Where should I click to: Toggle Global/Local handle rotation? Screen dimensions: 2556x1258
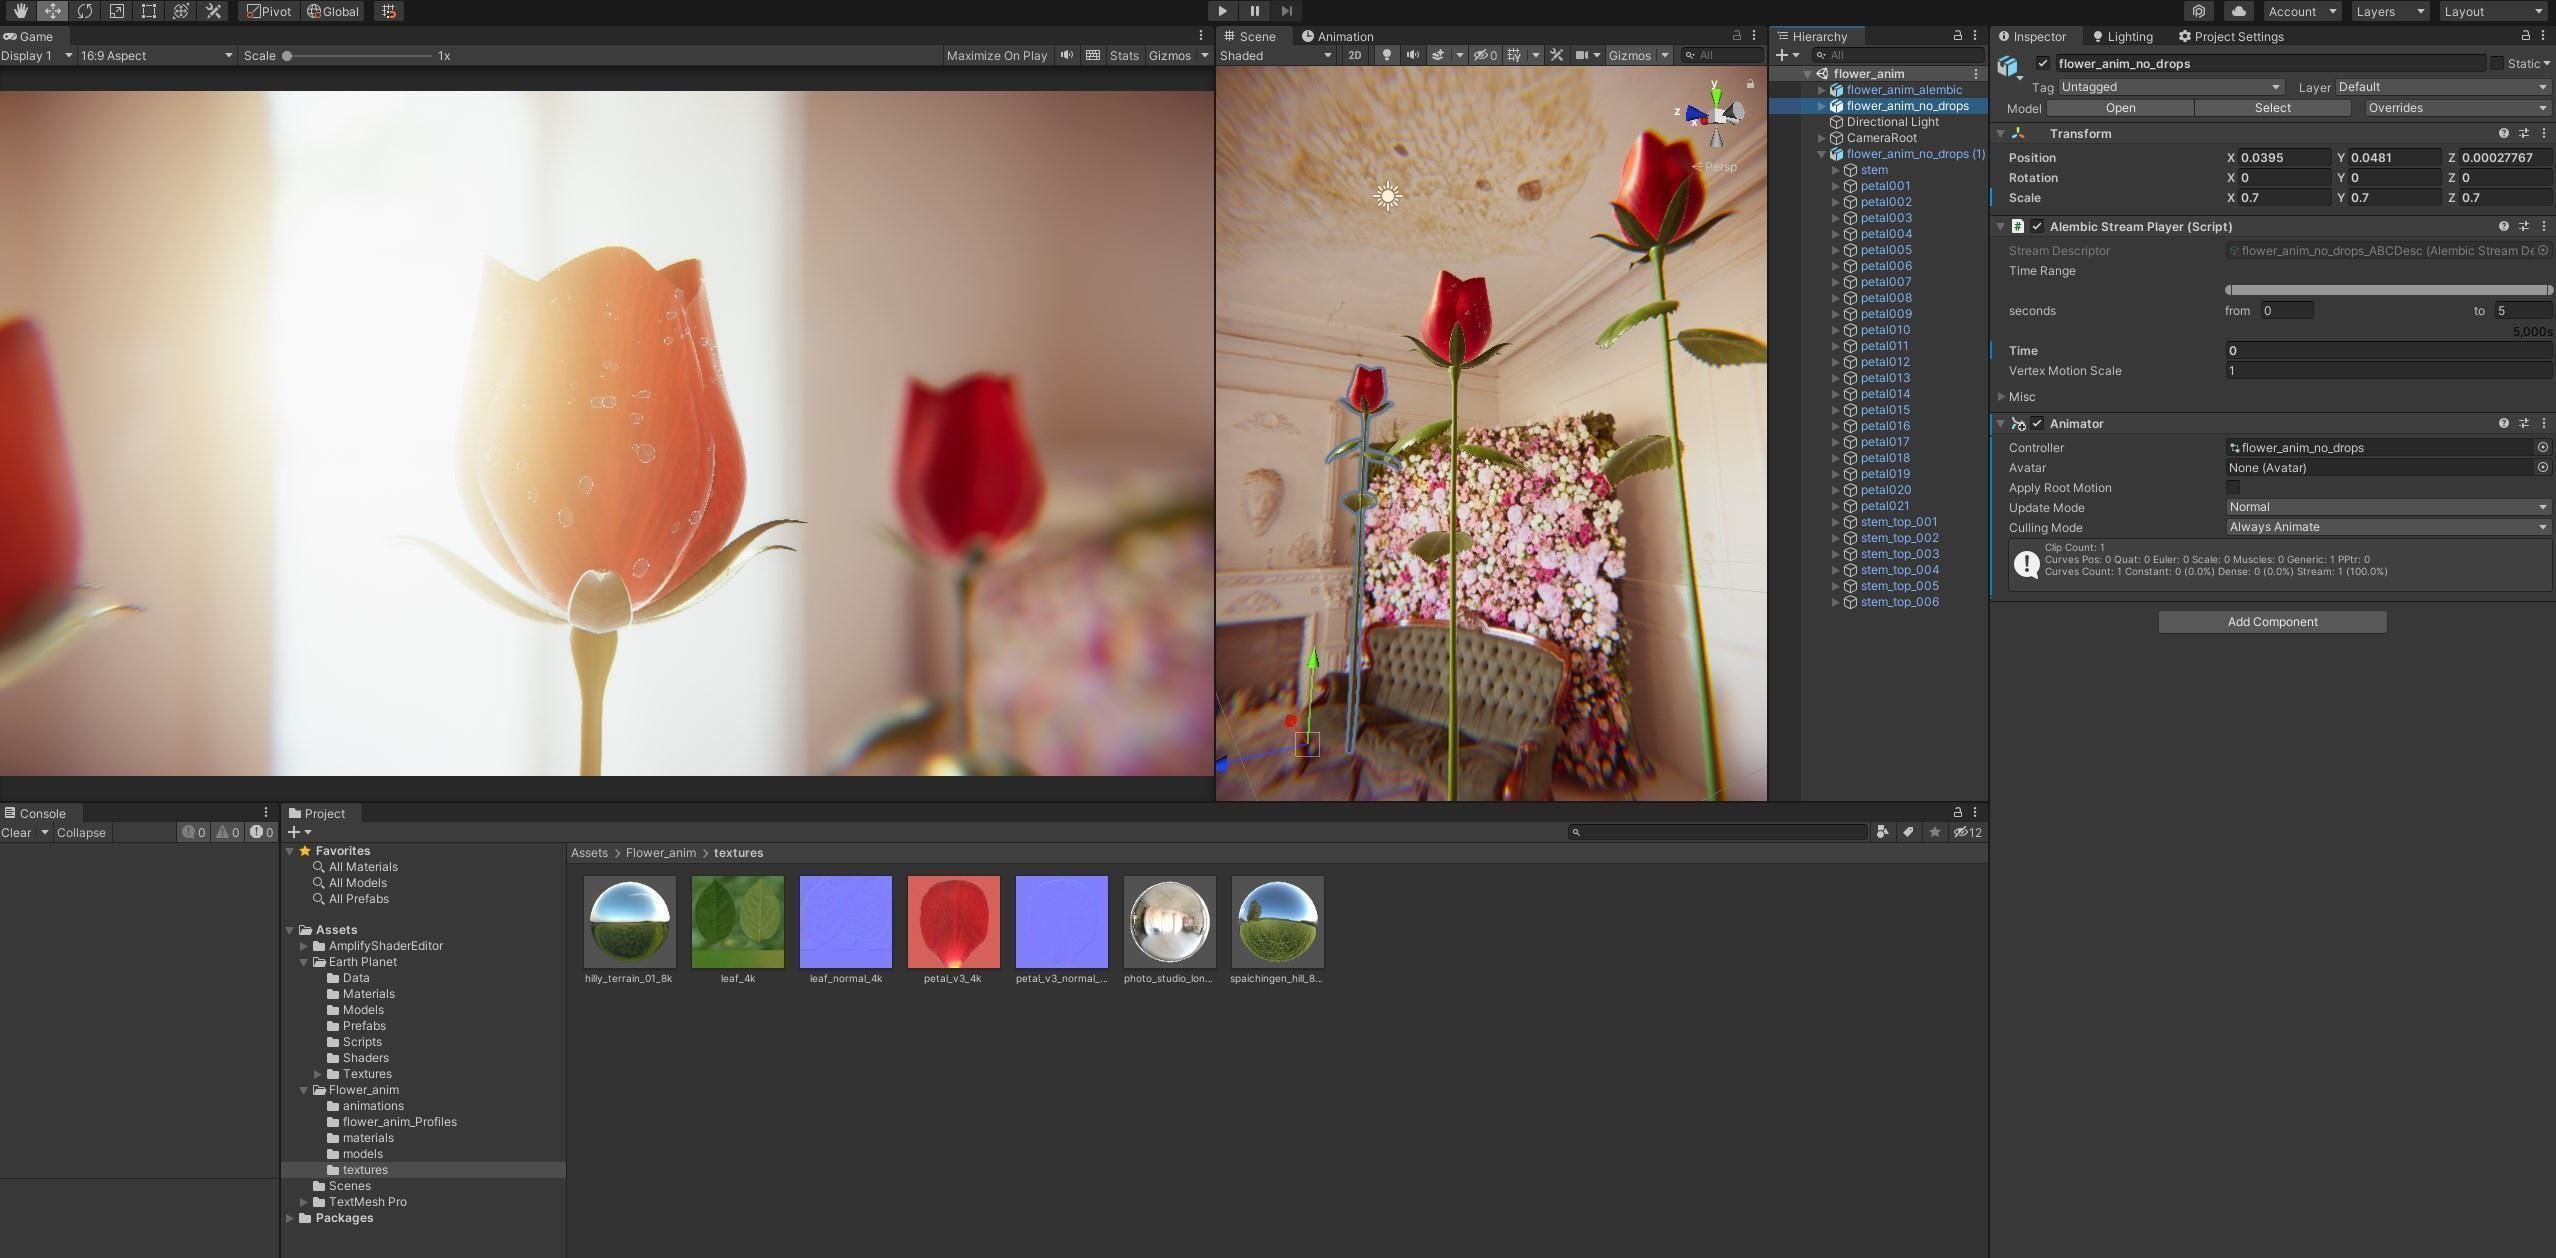click(x=333, y=11)
